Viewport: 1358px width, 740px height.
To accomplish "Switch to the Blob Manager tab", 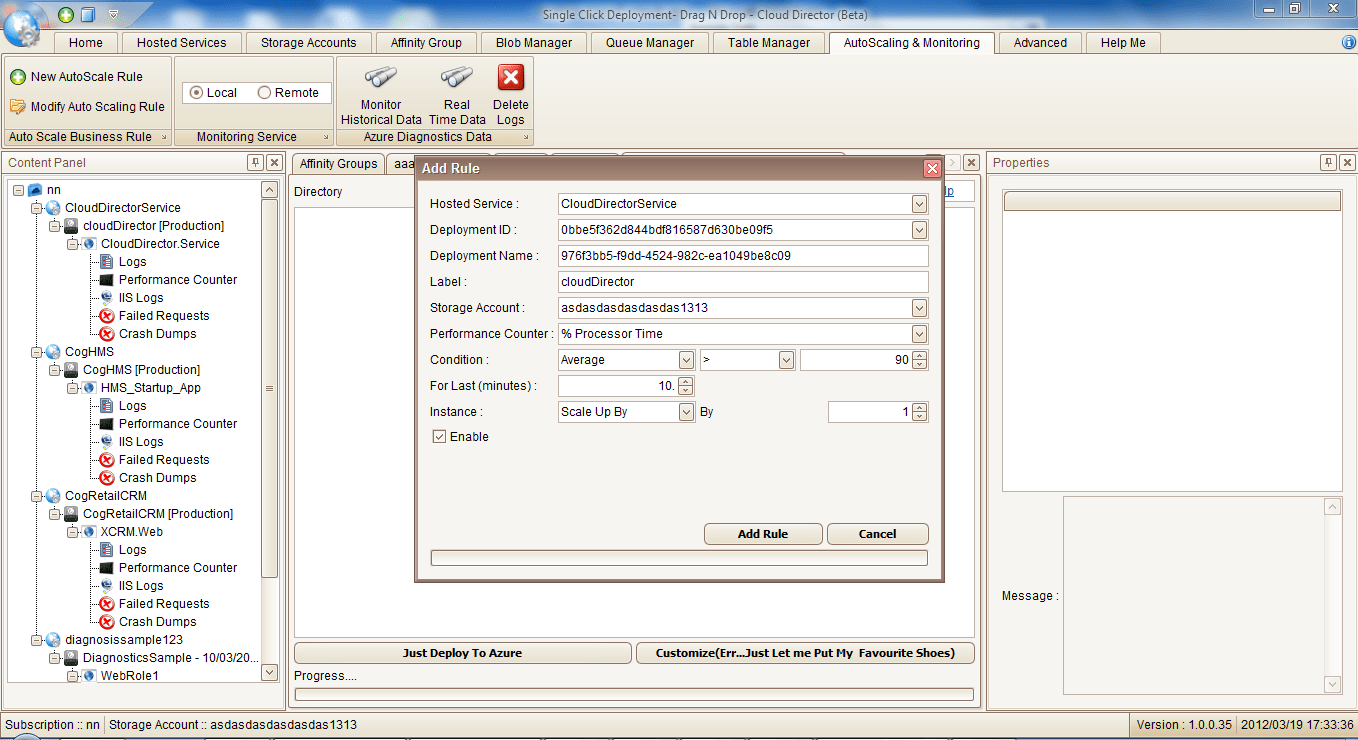I will [534, 43].
